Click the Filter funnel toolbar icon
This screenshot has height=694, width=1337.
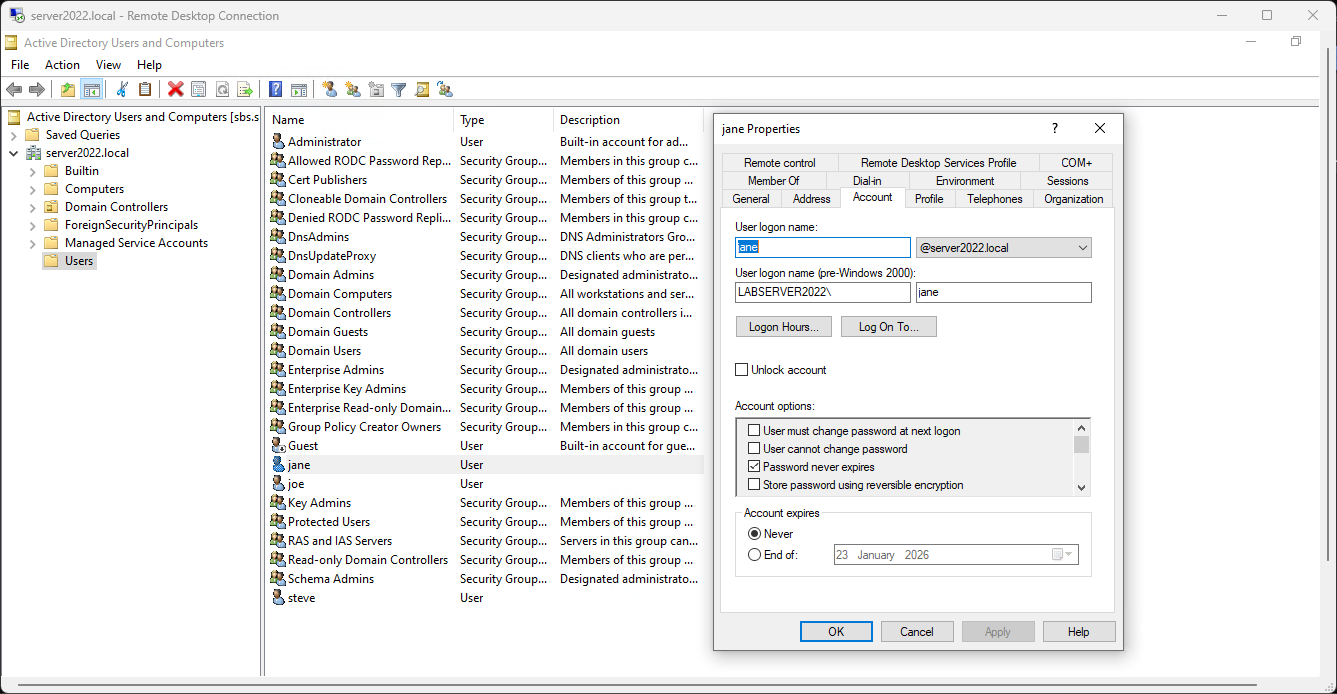tap(398, 89)
